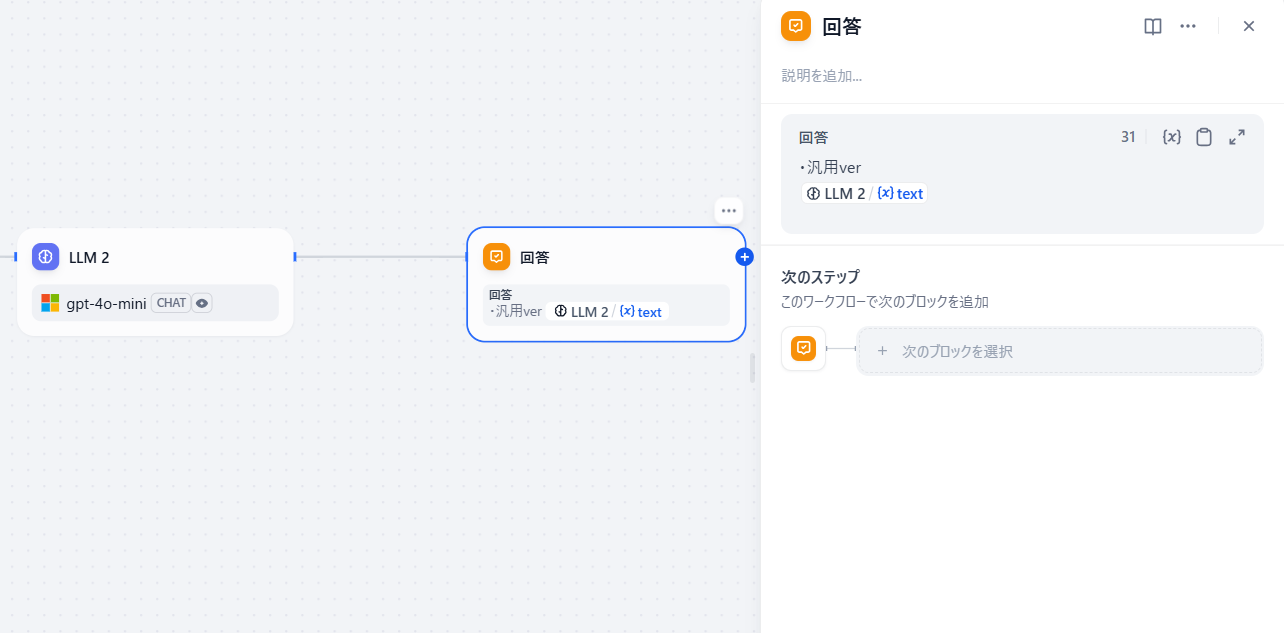Click the blue plus handle on 回答 node
This screenshot has width=1284, height=633.
[744, 257]
